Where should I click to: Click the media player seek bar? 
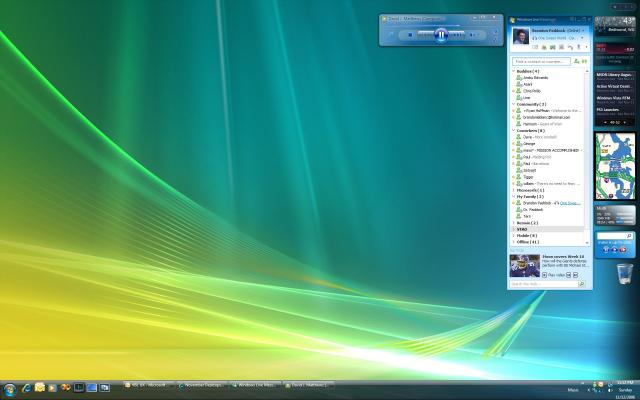441,26
